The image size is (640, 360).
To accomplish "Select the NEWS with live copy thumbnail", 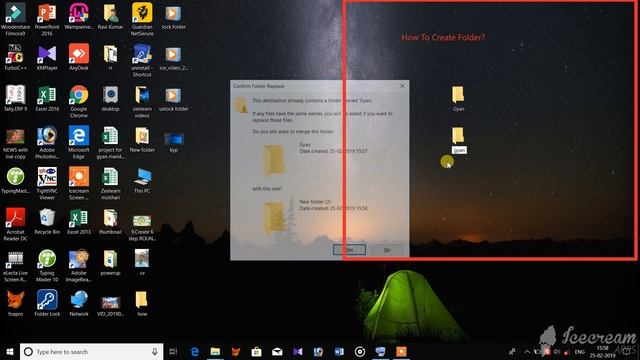I will tap(16, 144).
